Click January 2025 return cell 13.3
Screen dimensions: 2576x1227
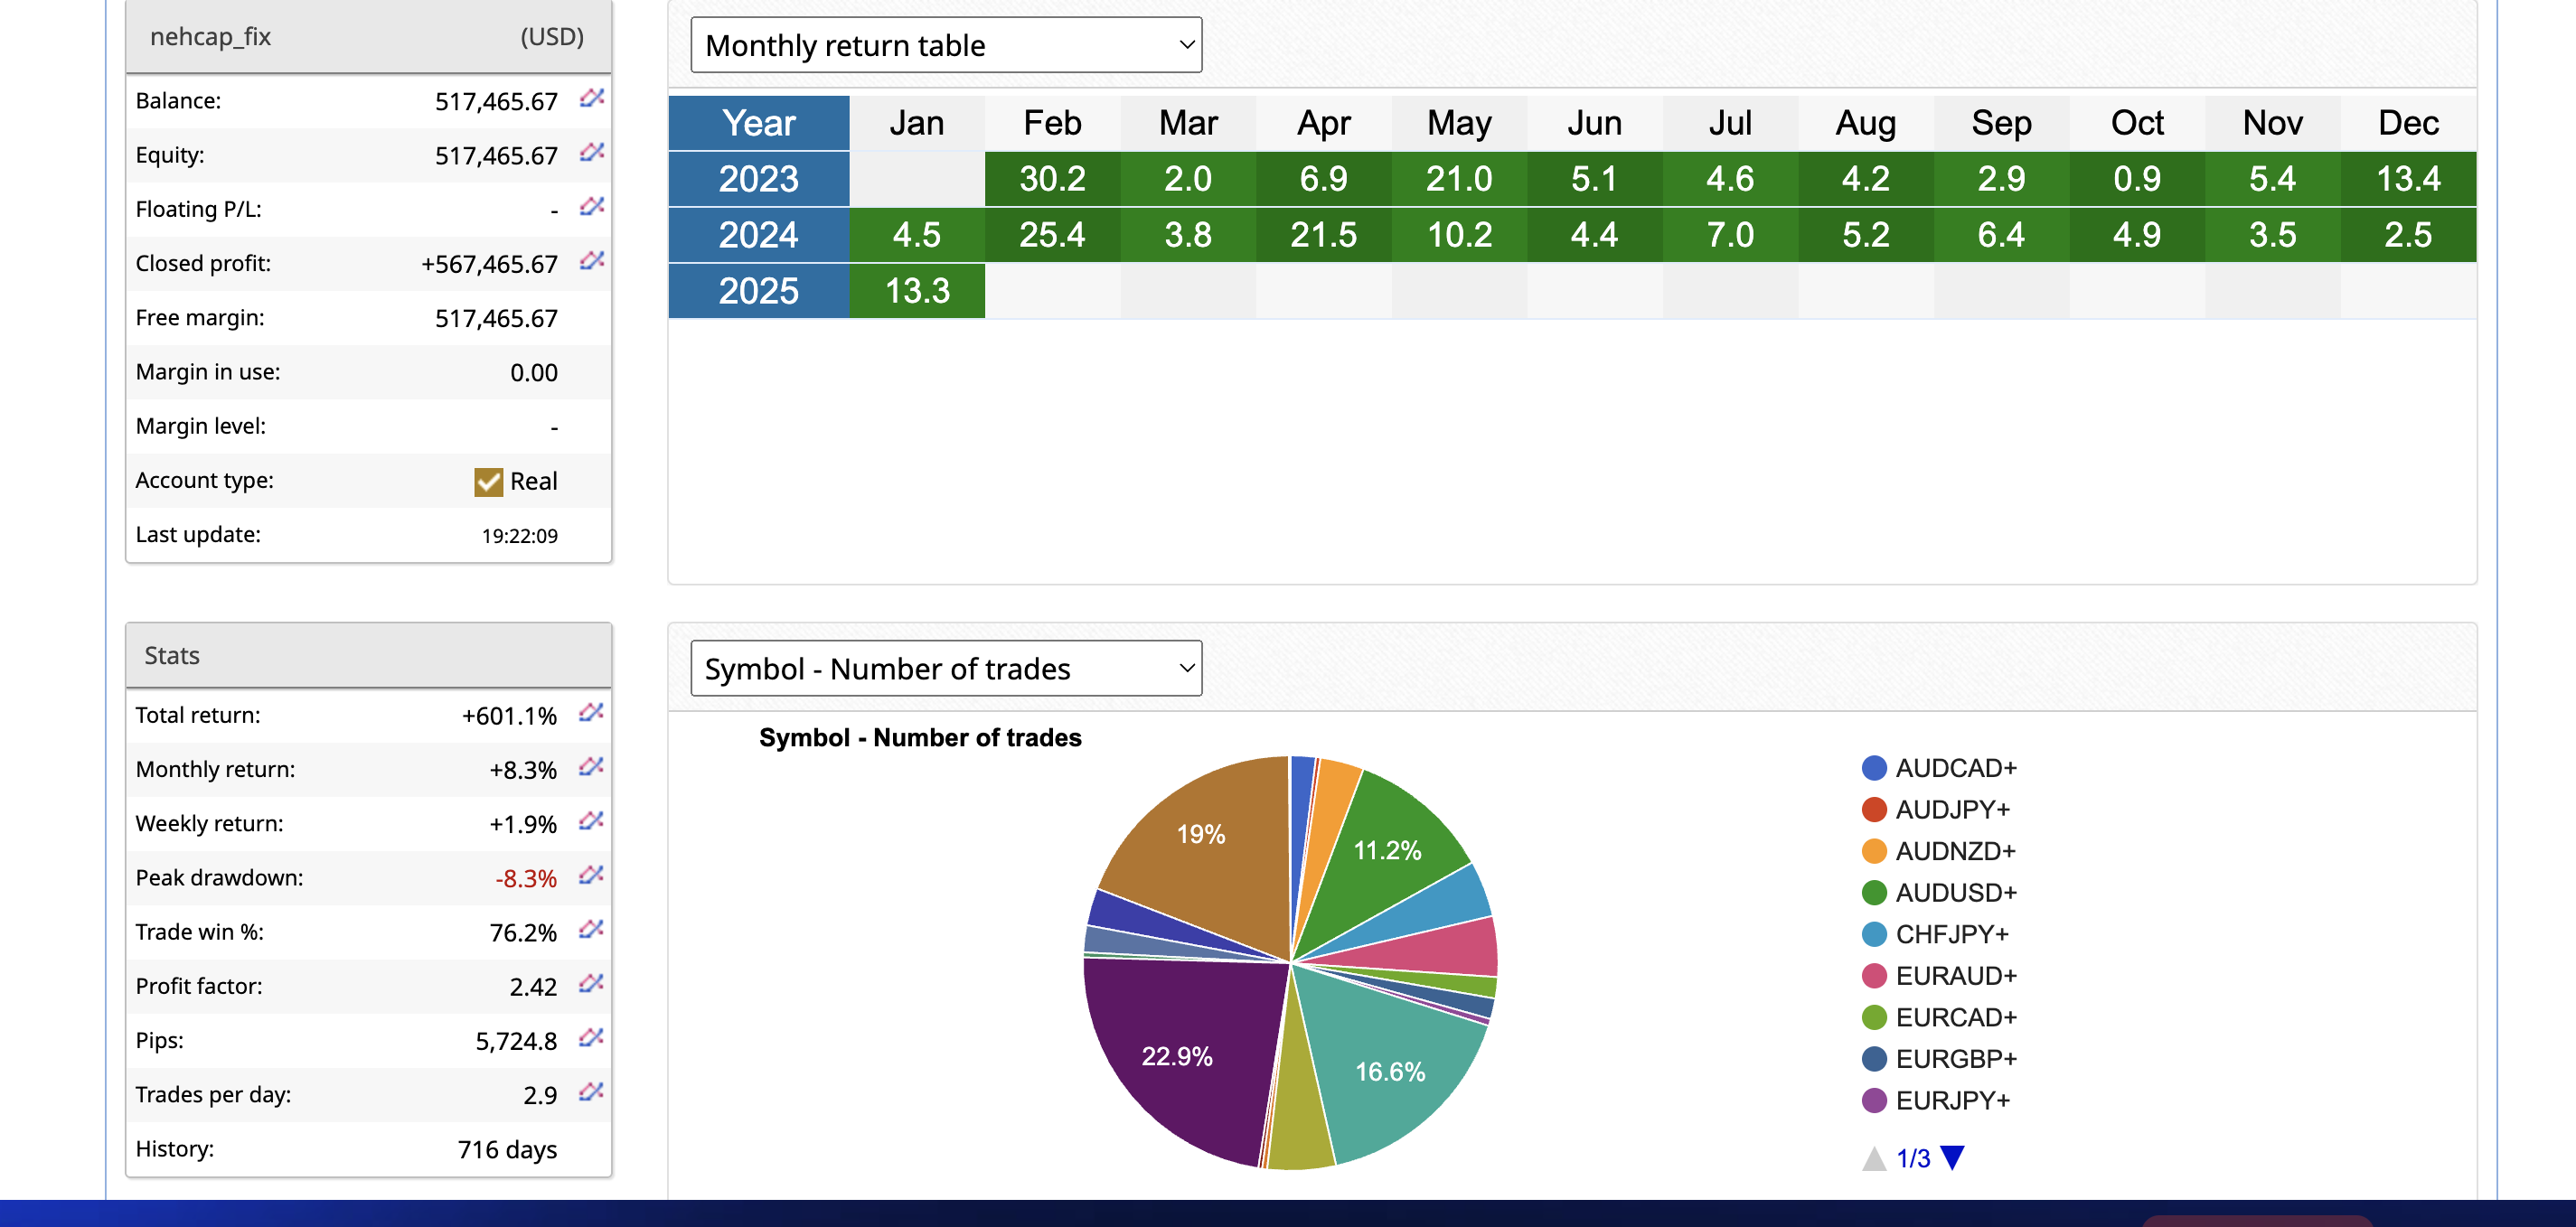[x=916, y=291]
